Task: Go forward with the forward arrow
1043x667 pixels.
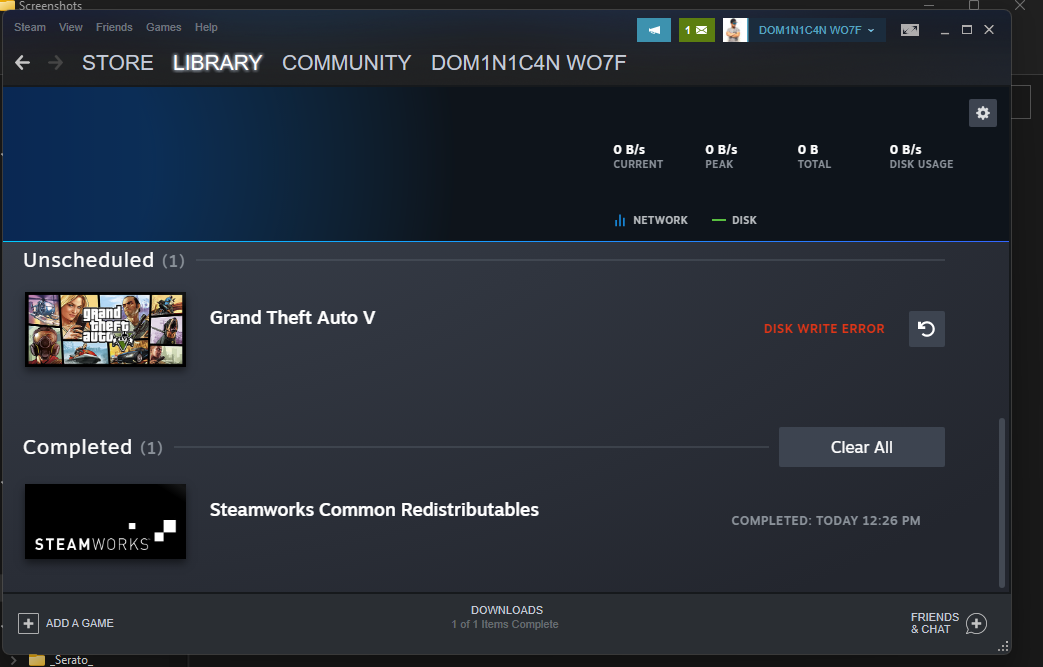Action: [x=56, y=63]
